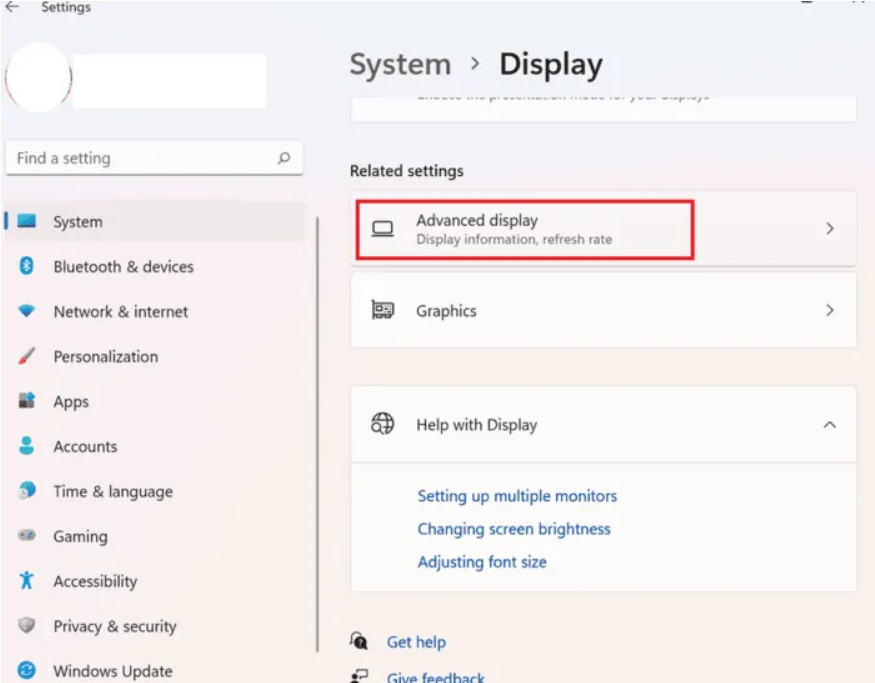Click the Network & internet wifi icon
Screen dimensions: 875x683
point(27,312)
